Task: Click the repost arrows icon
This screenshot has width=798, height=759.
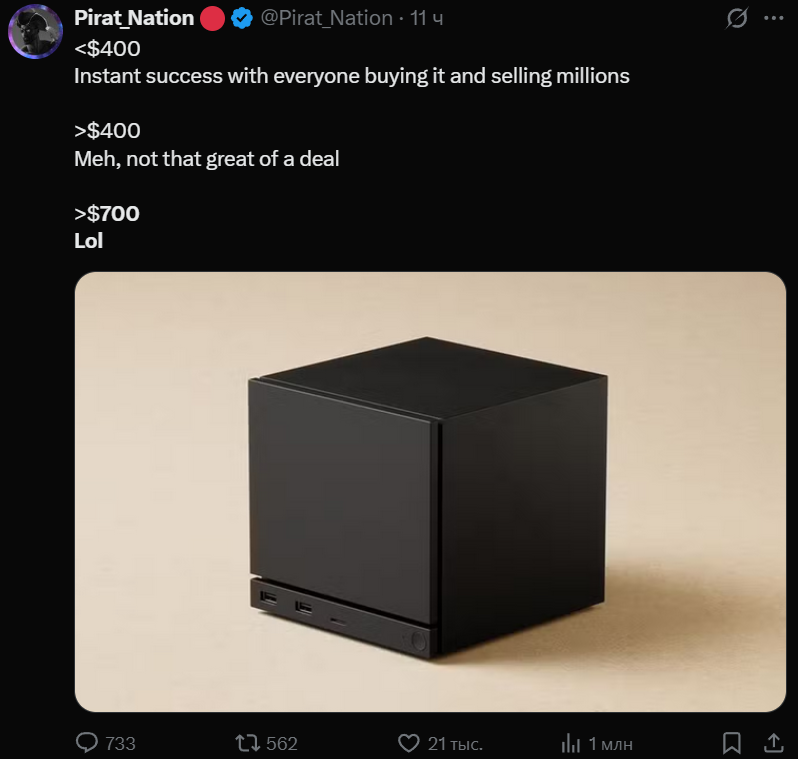Action: pyautogui.click(x=245, y=743)
